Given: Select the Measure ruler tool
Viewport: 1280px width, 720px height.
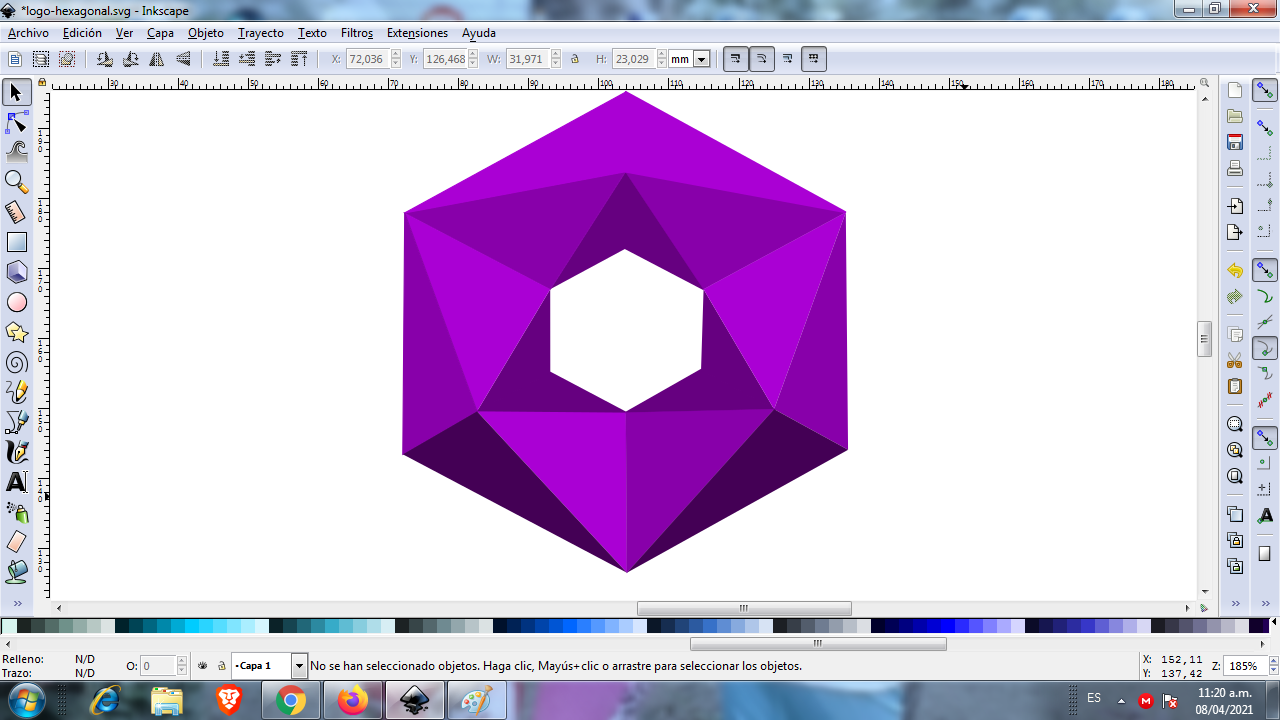Looking at the screenshot, I should pyautogui.click(x=16, y=212).
